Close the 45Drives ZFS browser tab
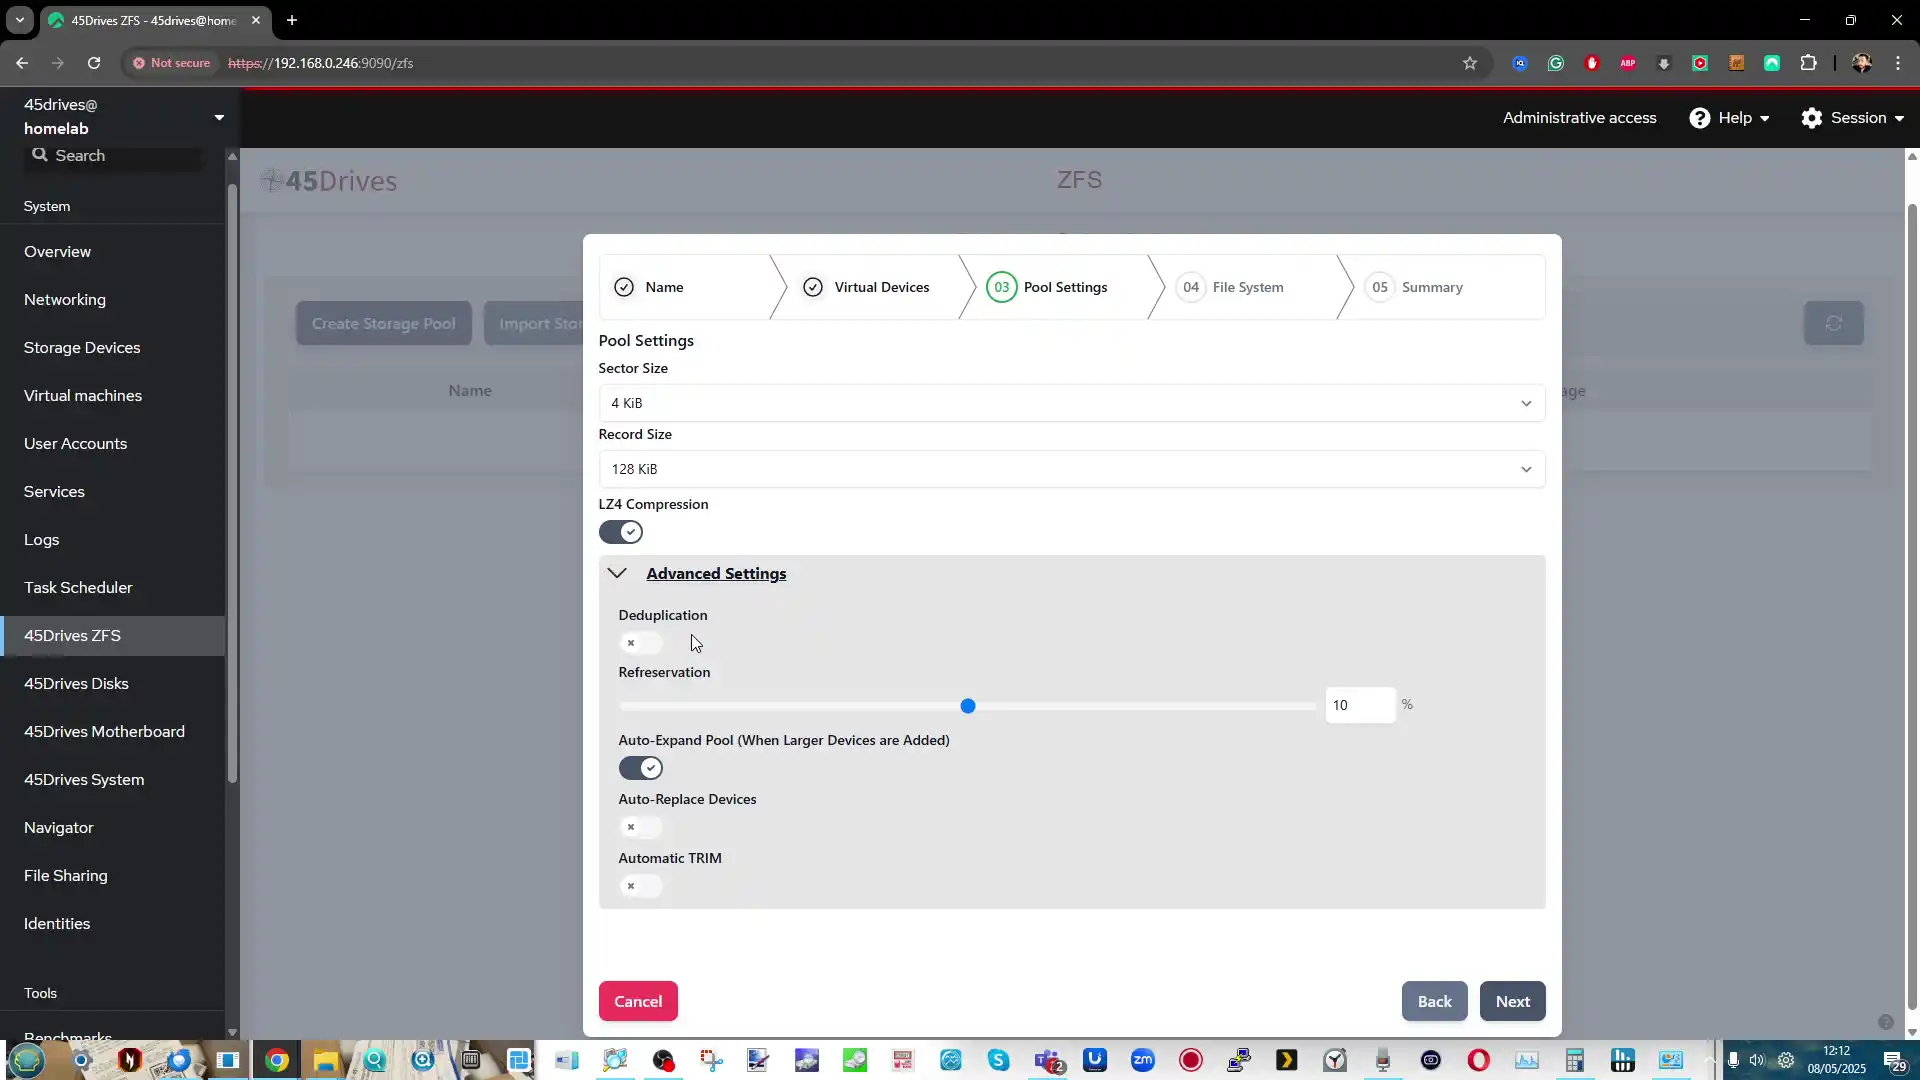Screen dimensions: 1920x1080 click(x=256, y=20)
